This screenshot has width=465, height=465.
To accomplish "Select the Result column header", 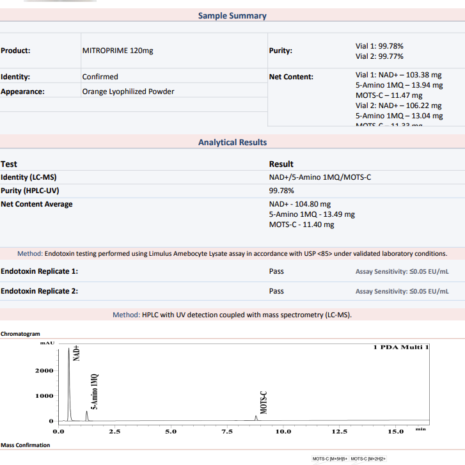I will (281, 164).
